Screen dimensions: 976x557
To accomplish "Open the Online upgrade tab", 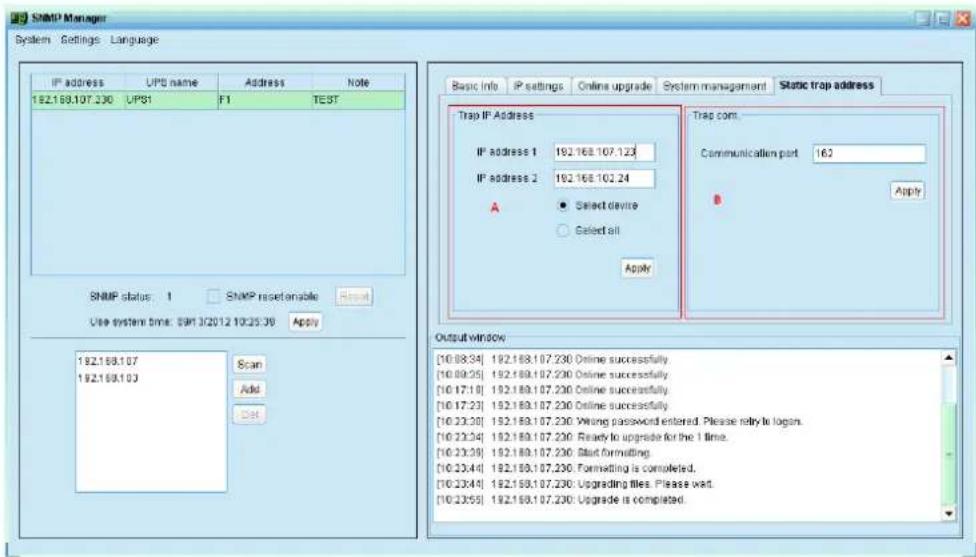I will coord(614,86).
